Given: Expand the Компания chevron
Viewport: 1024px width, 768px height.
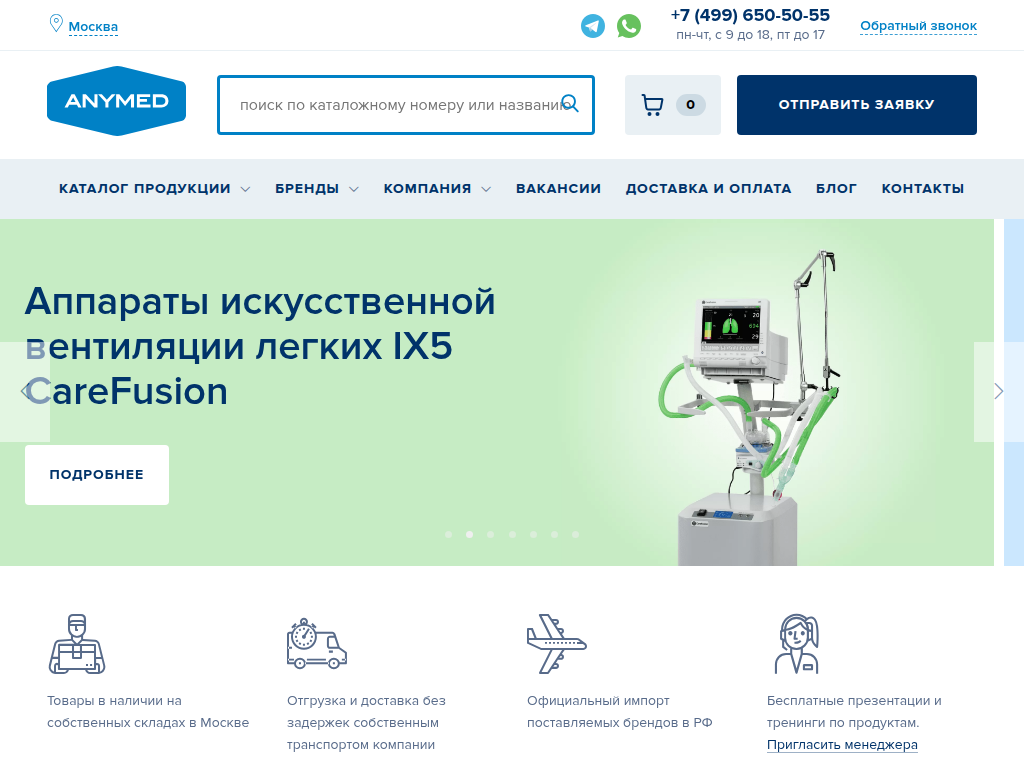Looking at the screenshot, I should click(x=486, y=189).
